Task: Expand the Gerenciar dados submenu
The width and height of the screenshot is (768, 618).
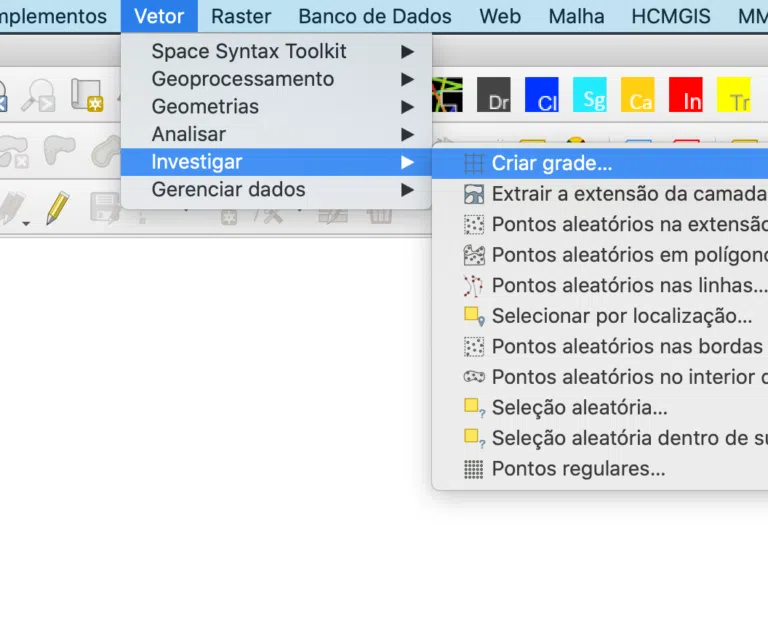Action: tap(276, 190)
